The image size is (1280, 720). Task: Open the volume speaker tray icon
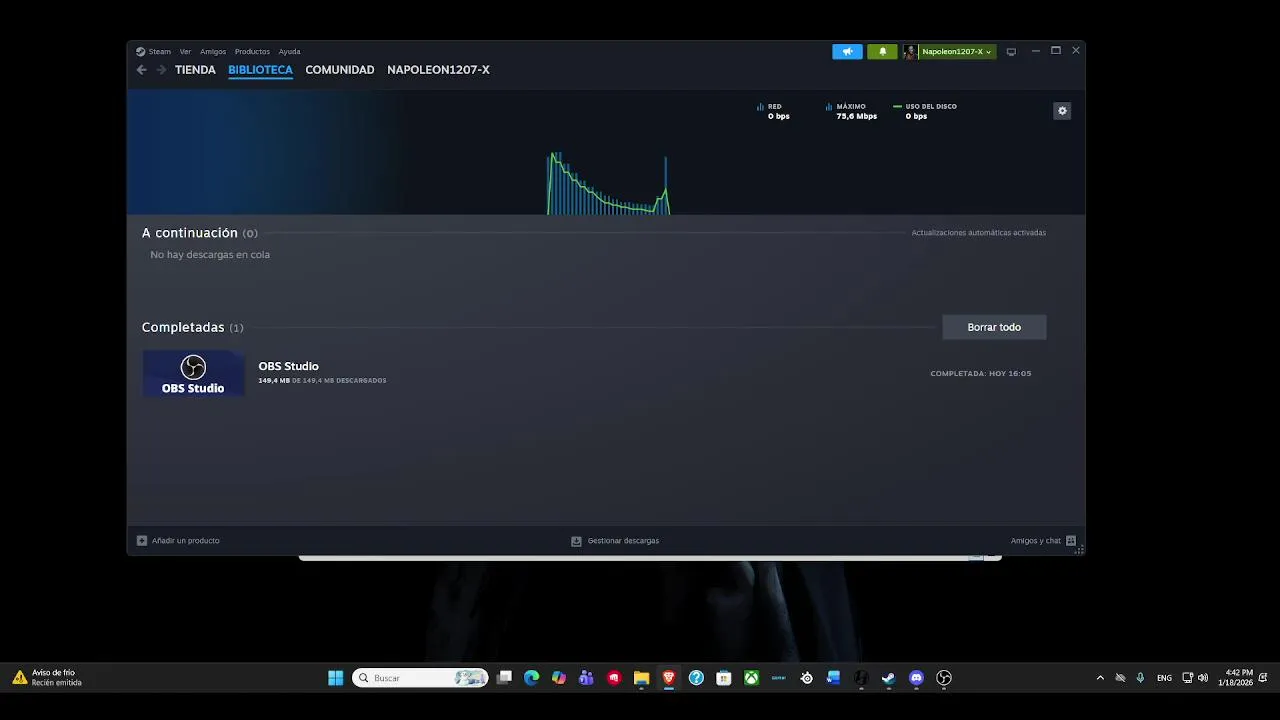pyautogui.click(x=1203, y=678)
